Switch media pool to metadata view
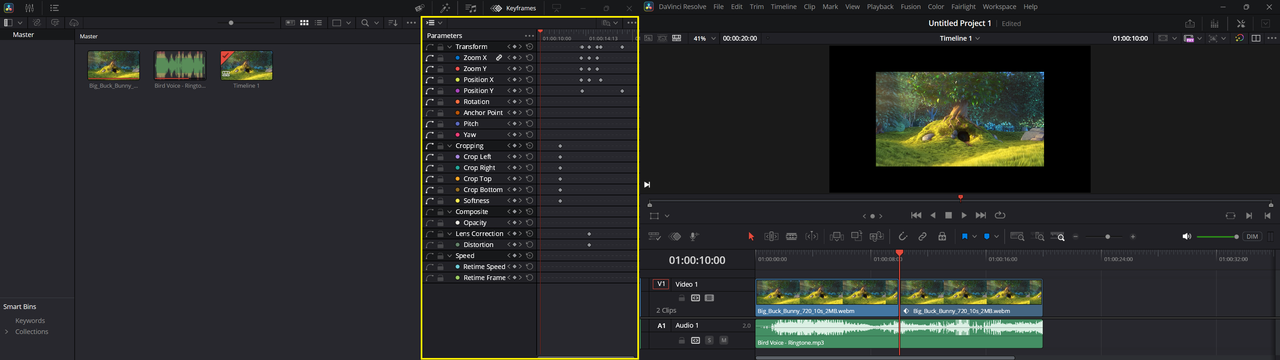Screen dimensions: 1280x360 290,22
